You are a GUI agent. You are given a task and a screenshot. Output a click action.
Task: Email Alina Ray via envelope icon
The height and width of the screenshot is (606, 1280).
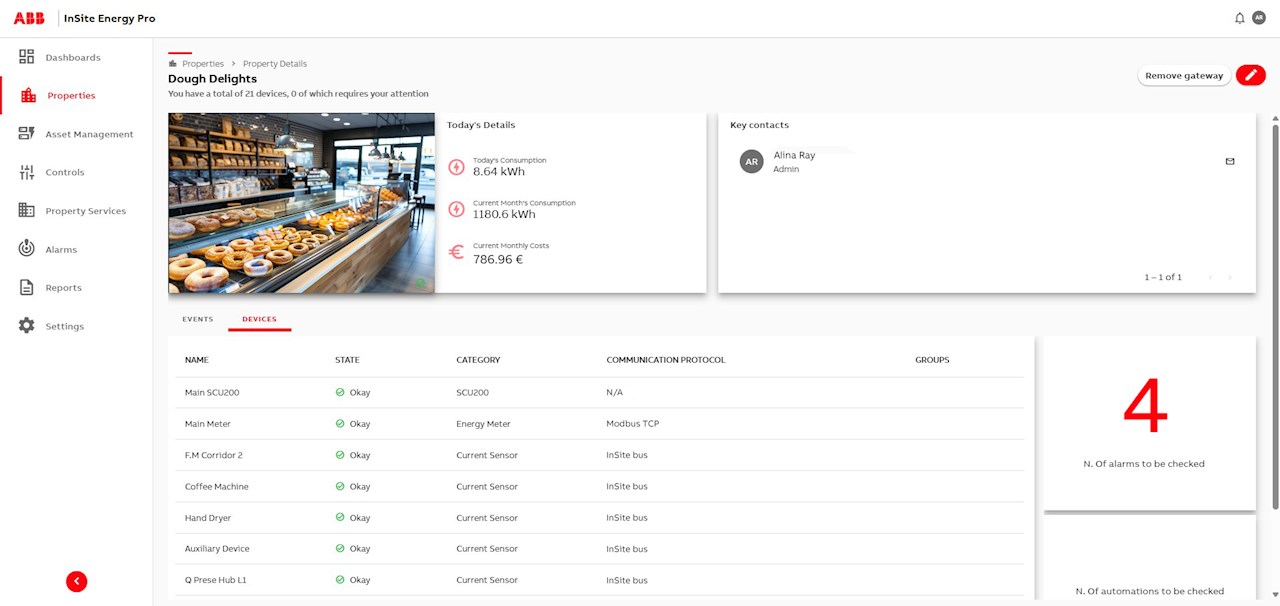coord(1230,161)
